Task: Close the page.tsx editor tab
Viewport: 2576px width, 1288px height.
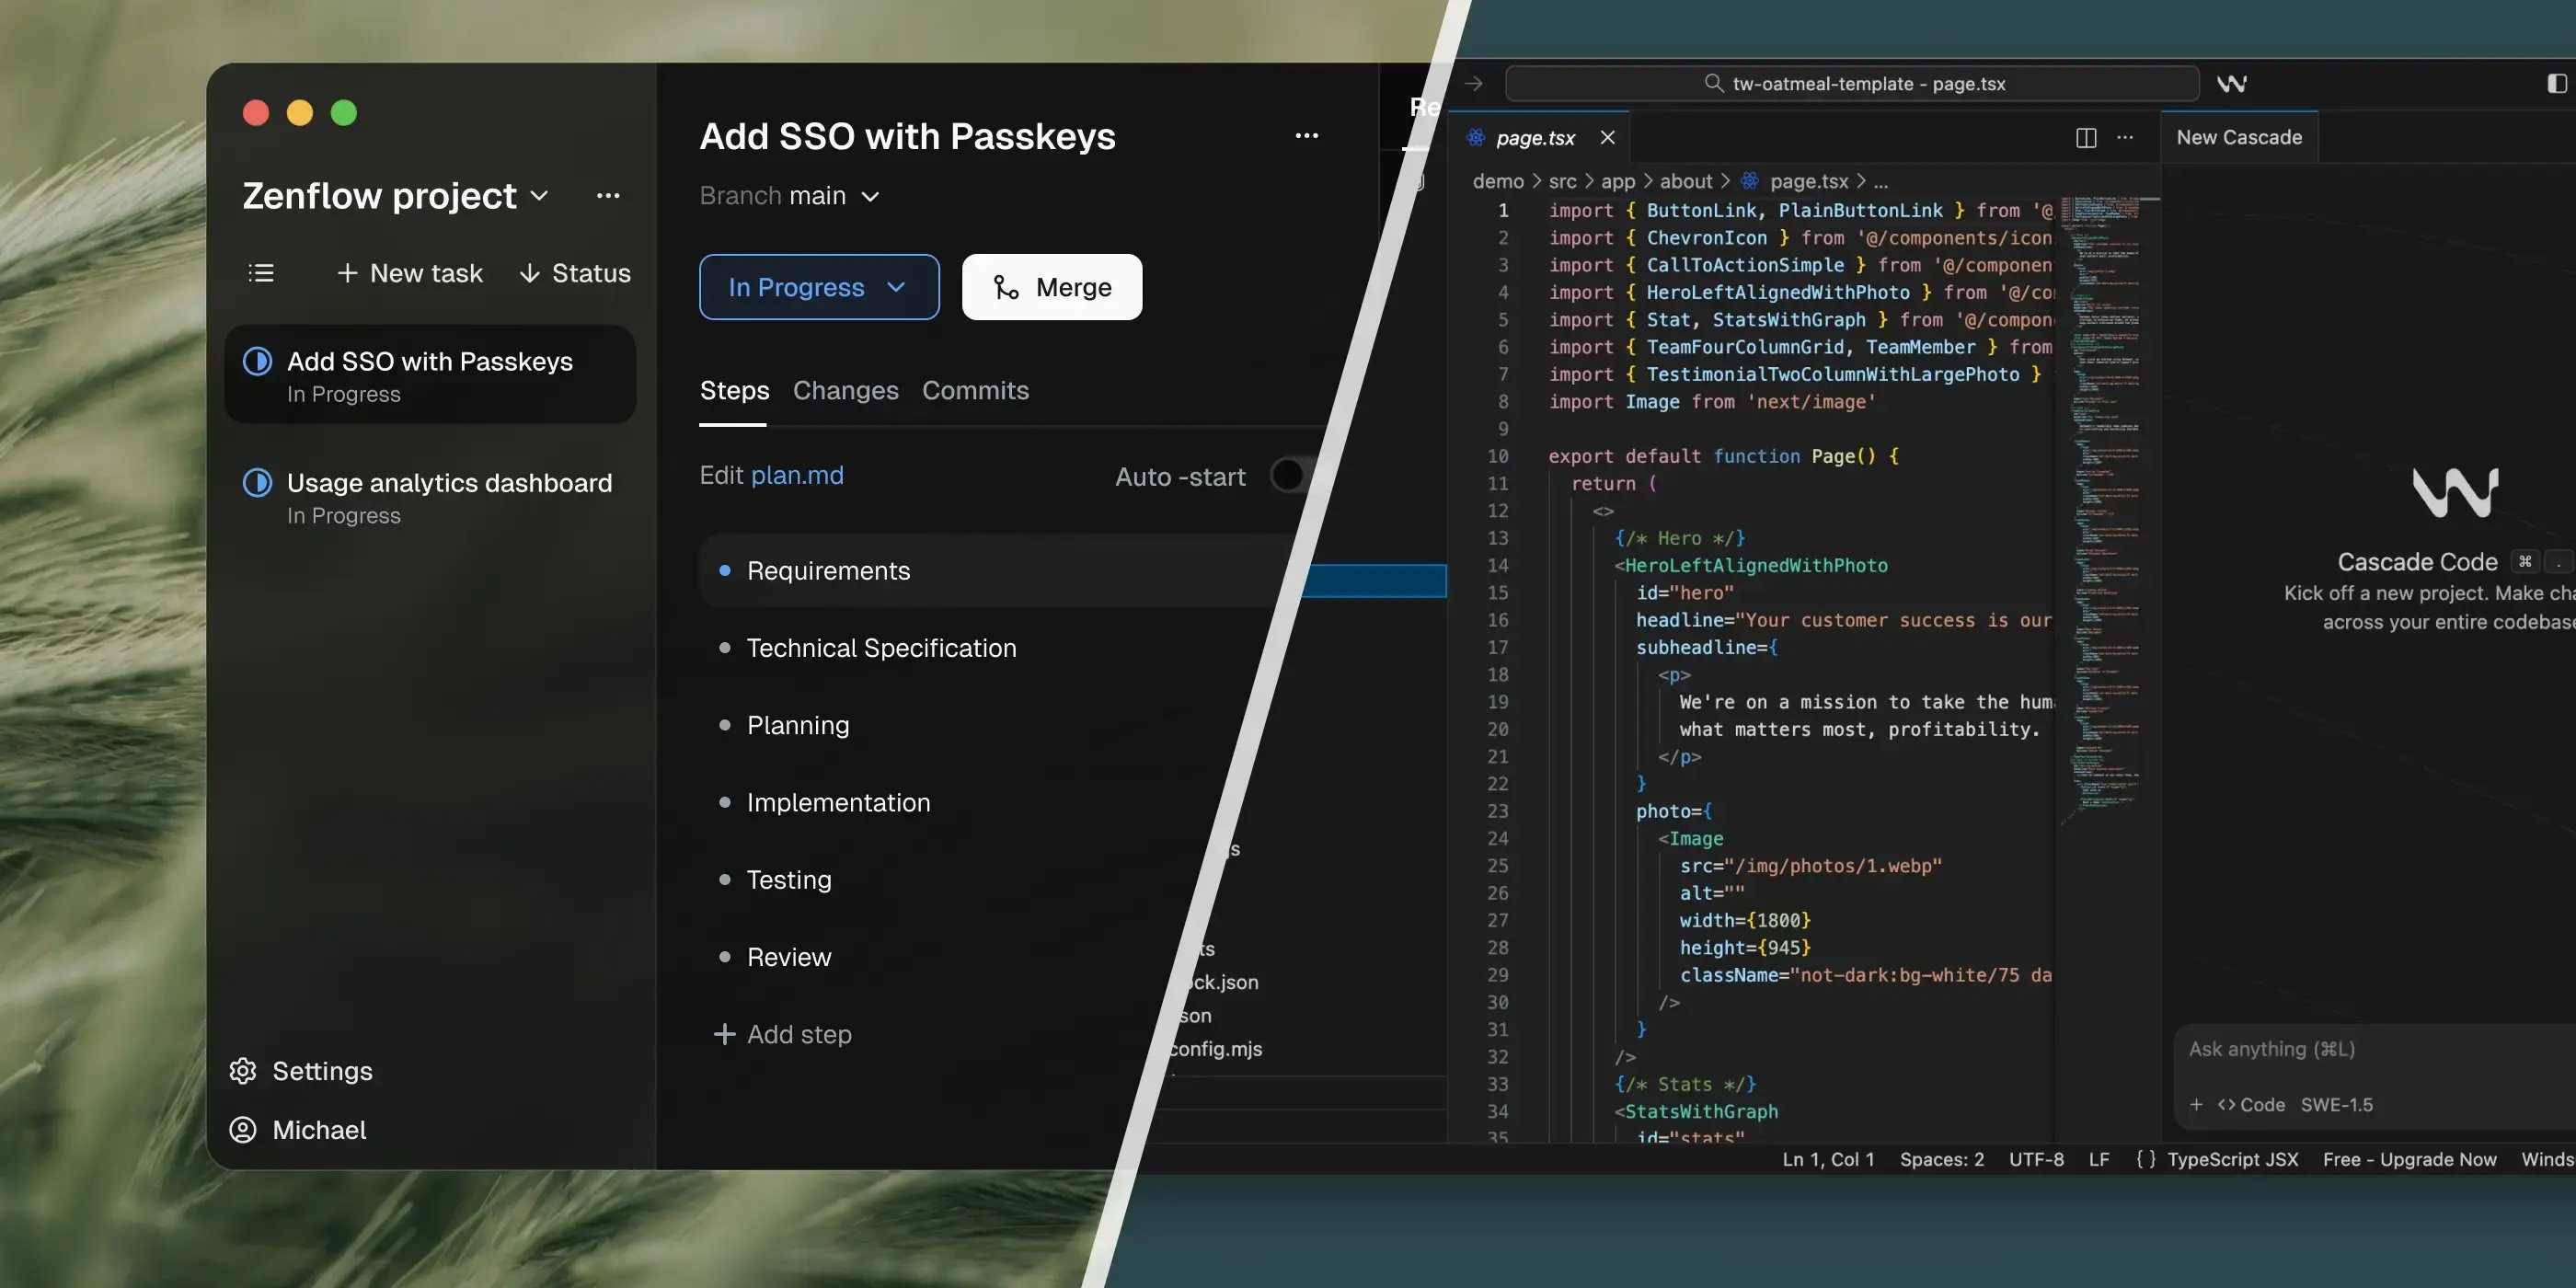Action: (1607, 138)
